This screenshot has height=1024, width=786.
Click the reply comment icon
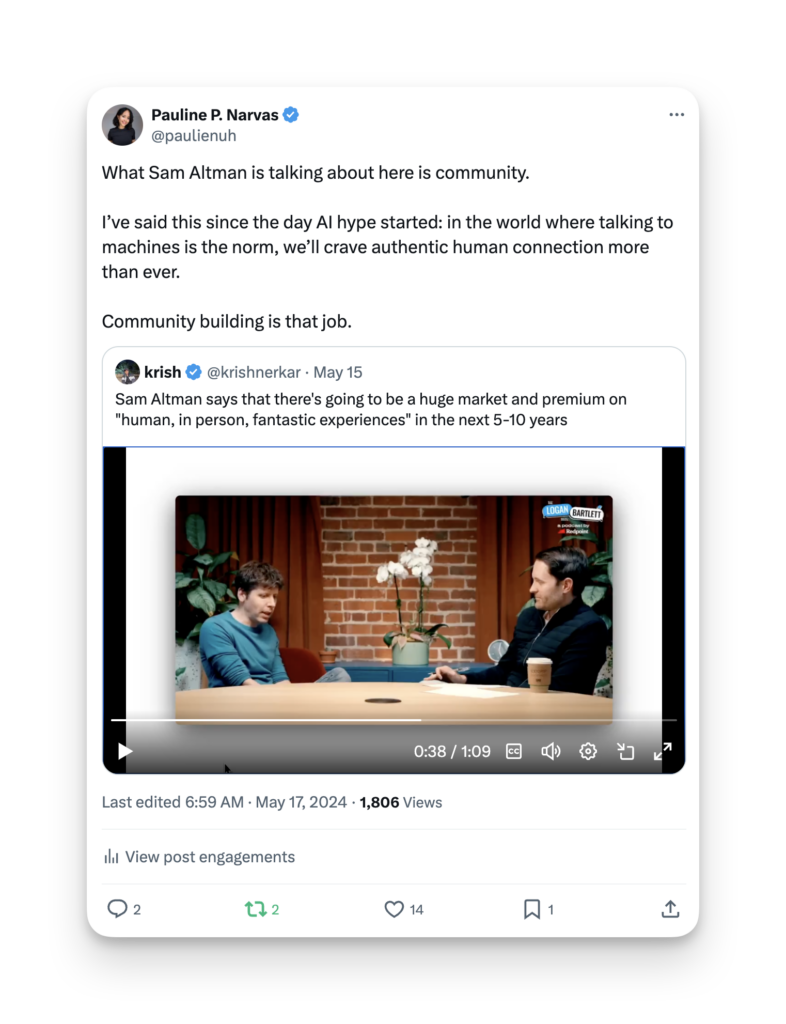(118, 909)
